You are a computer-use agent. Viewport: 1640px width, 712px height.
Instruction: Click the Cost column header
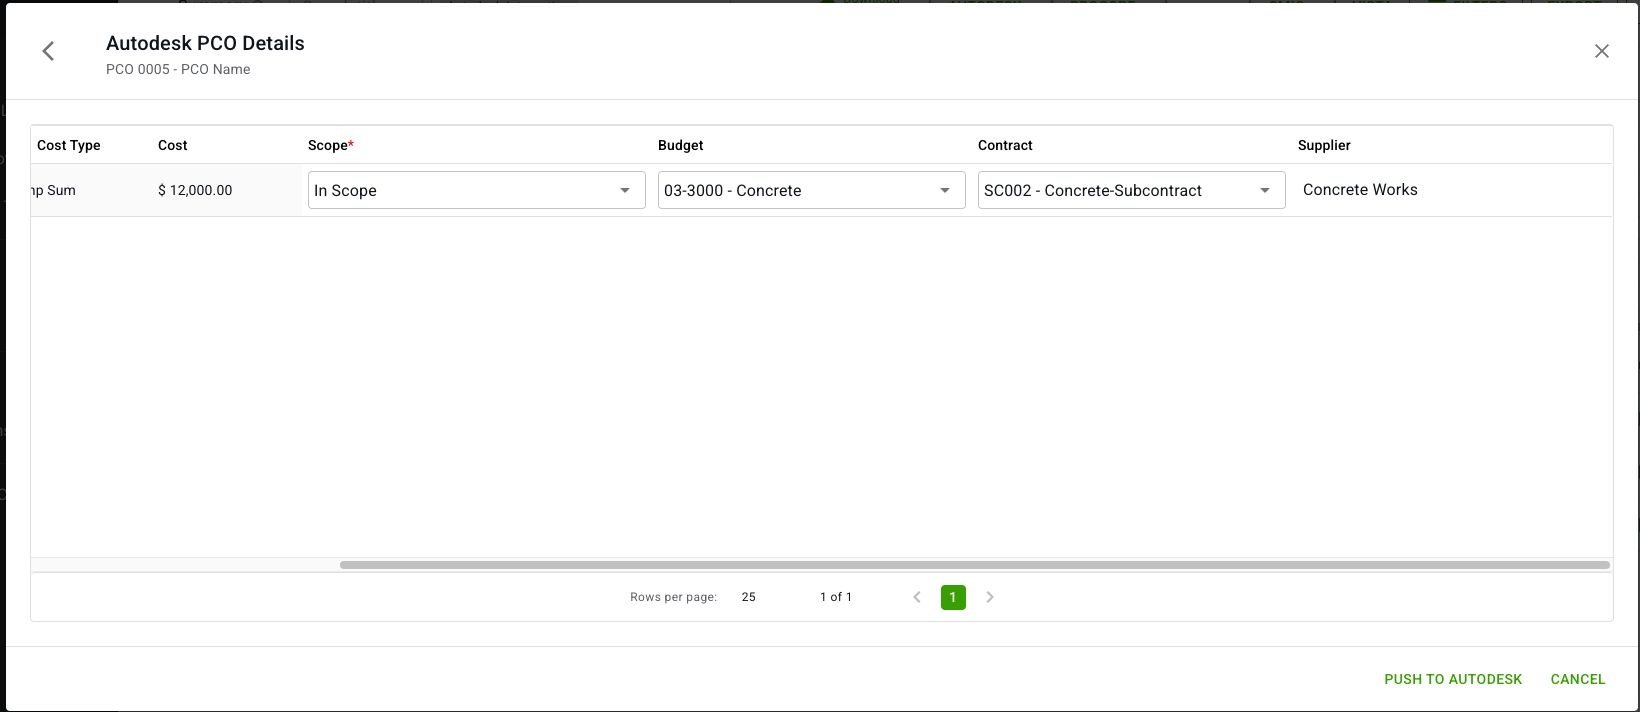(x=173, y=145)
